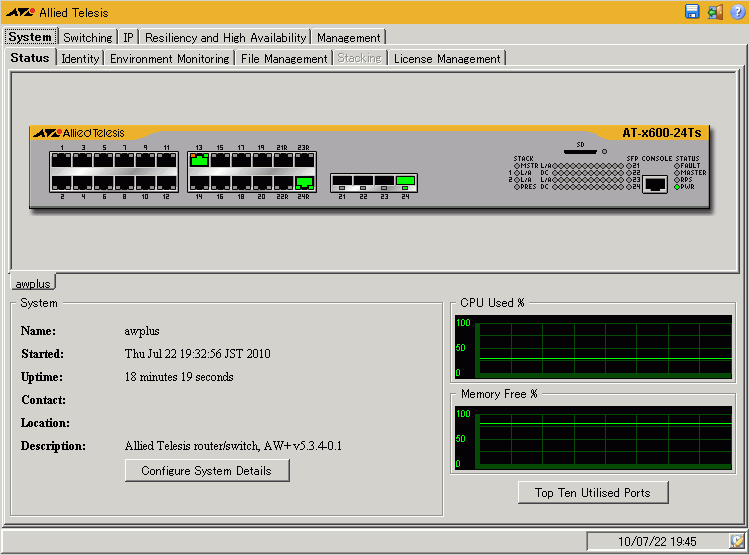
Task: Click the green PWR status LED
Action: (677, 187)
